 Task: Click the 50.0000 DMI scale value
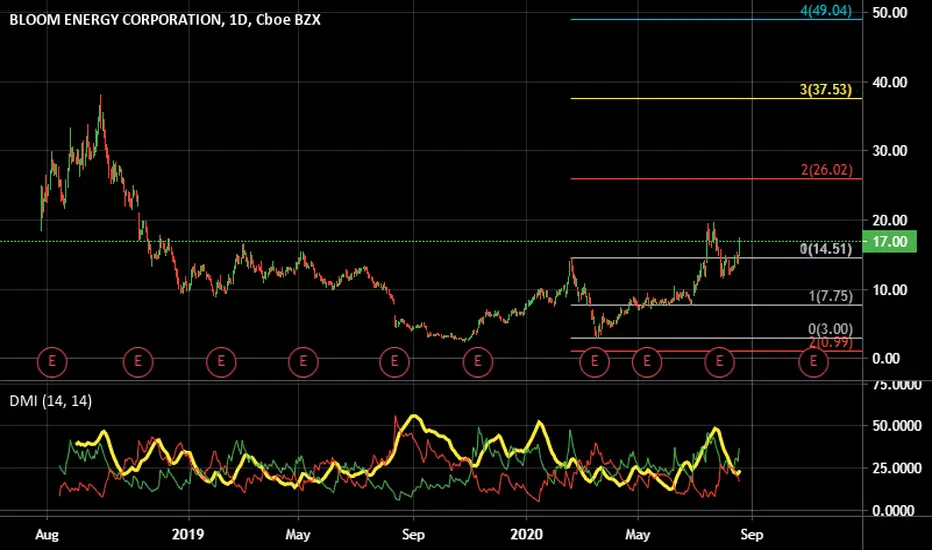(x=897, y=426)
